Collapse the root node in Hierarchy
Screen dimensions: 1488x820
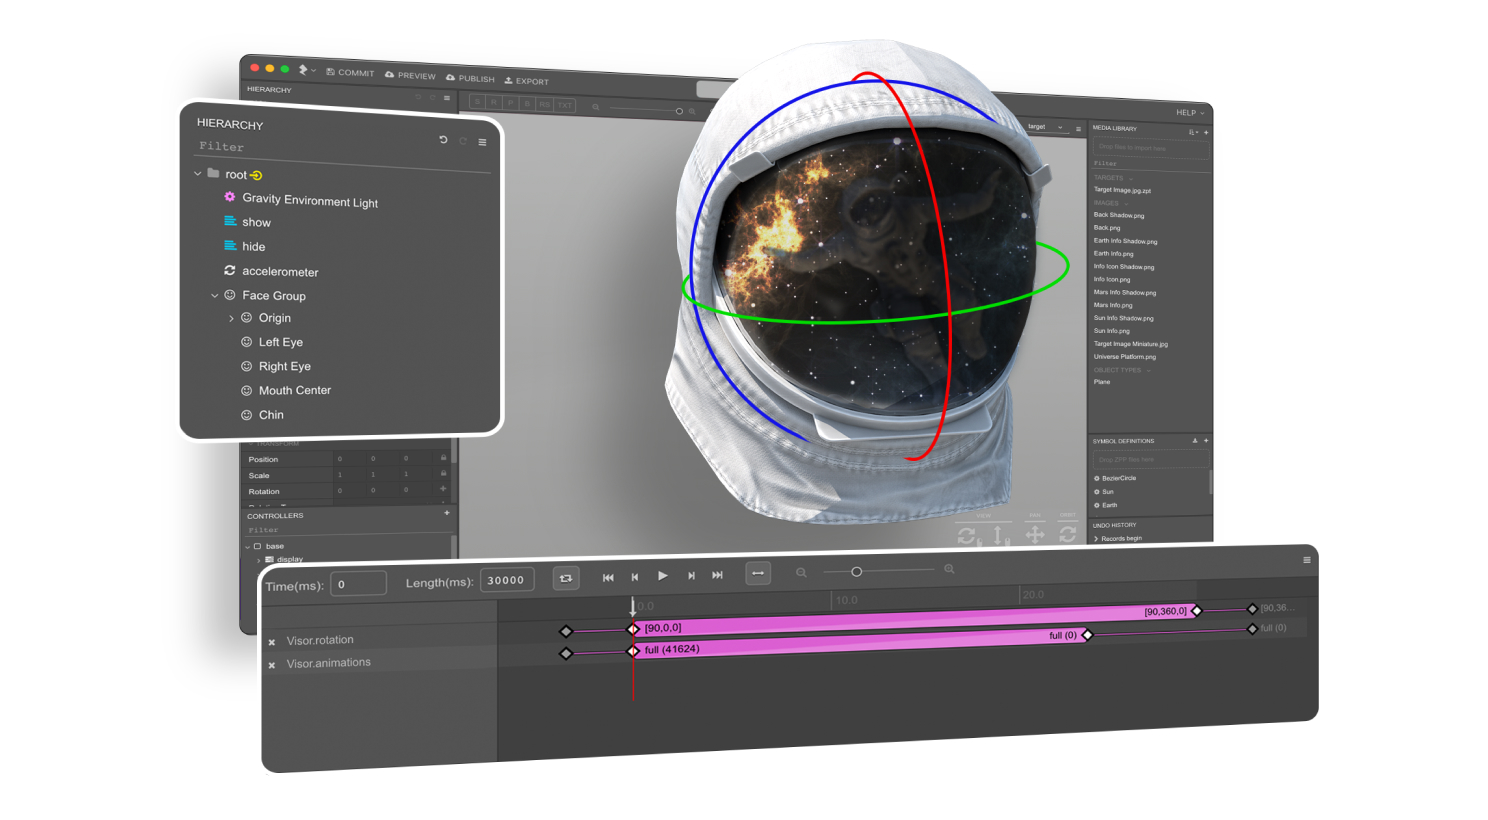pos(197,174)
